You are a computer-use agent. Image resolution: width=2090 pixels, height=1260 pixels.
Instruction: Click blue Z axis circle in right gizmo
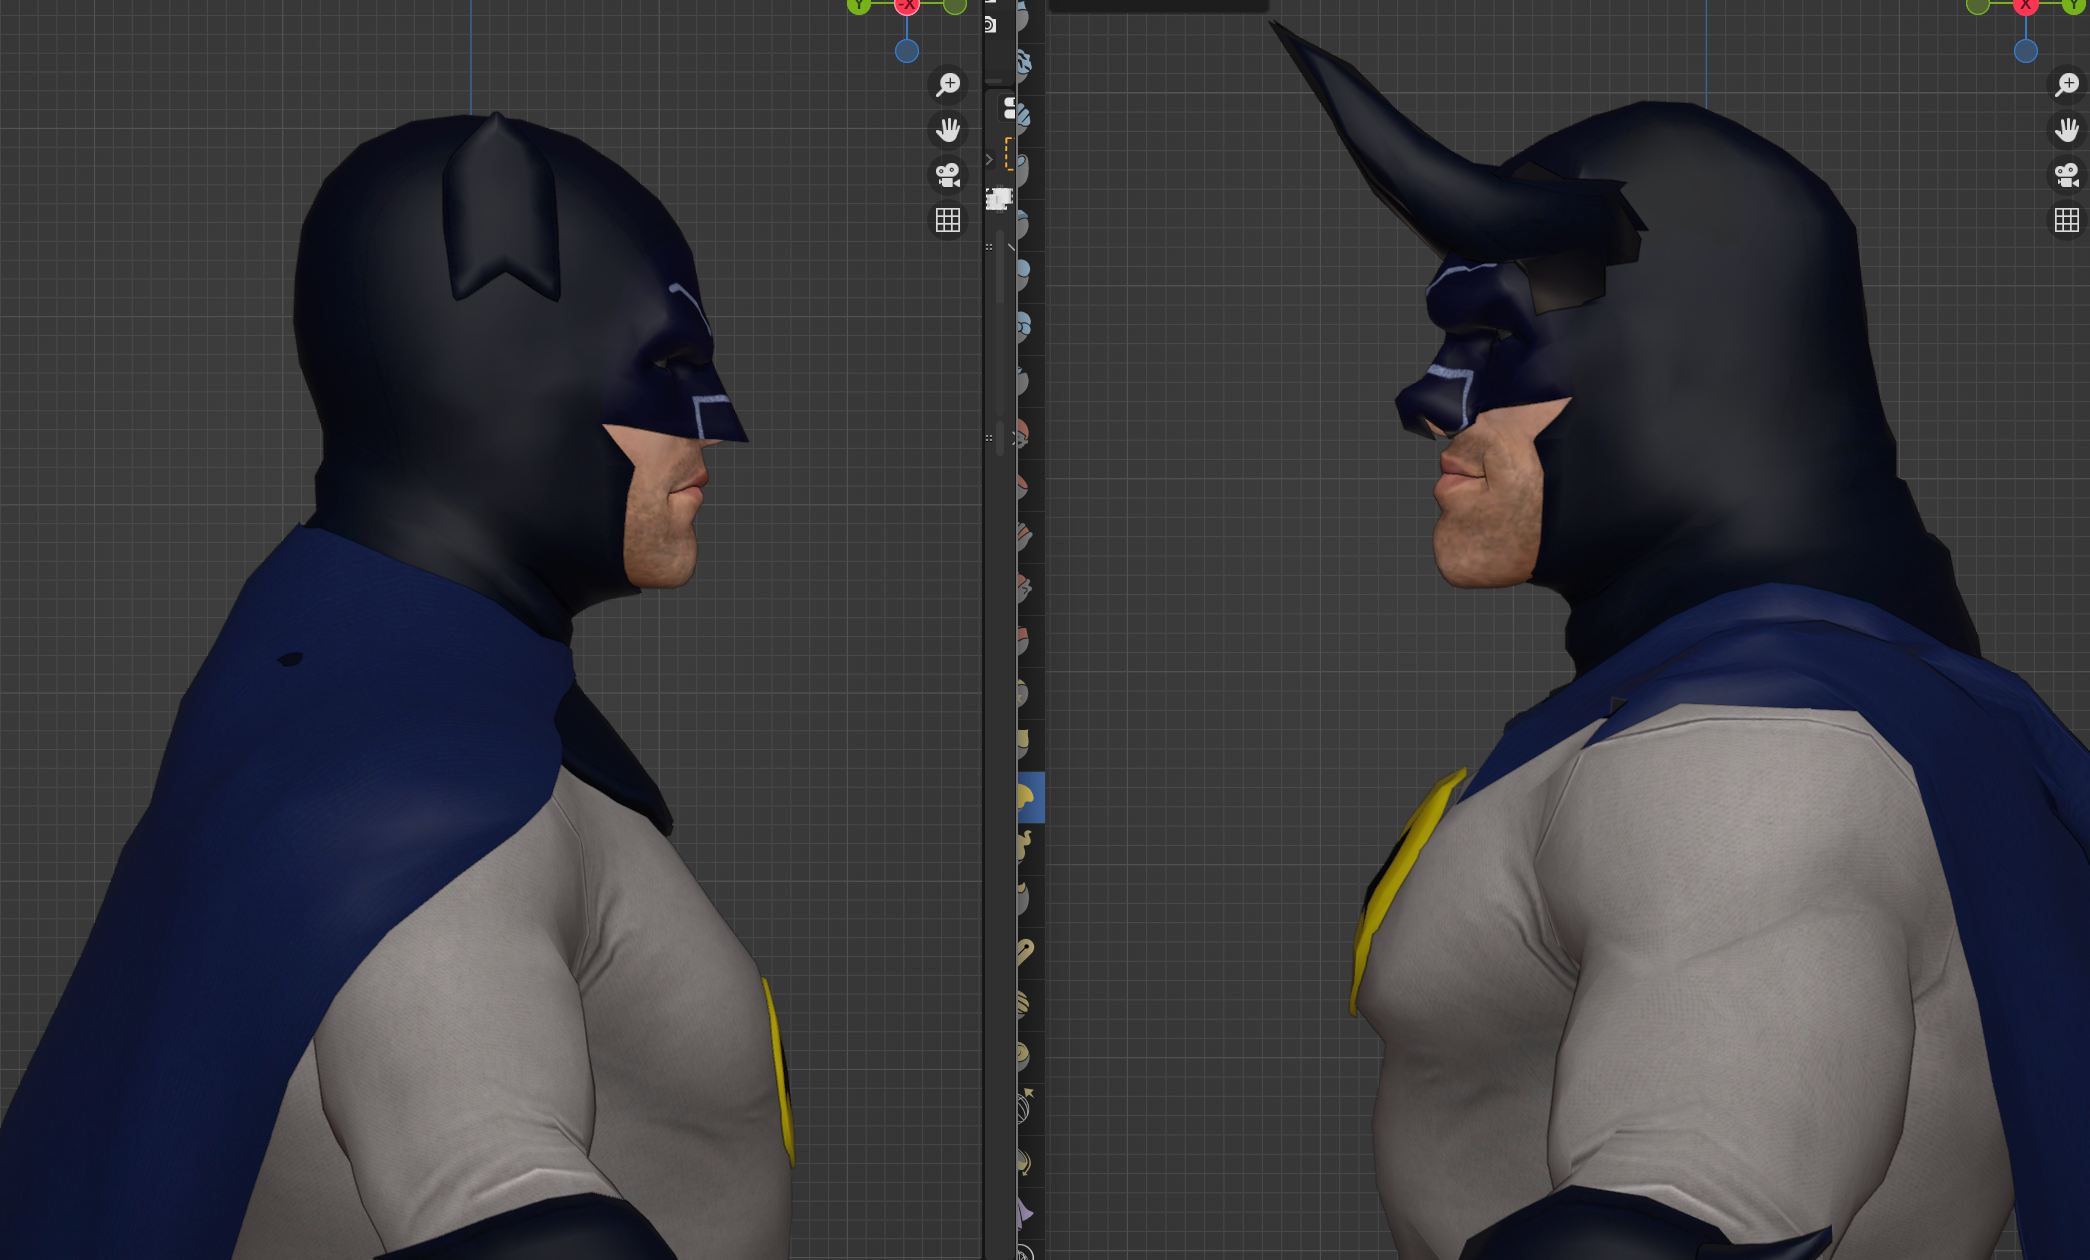[2025, 52]
